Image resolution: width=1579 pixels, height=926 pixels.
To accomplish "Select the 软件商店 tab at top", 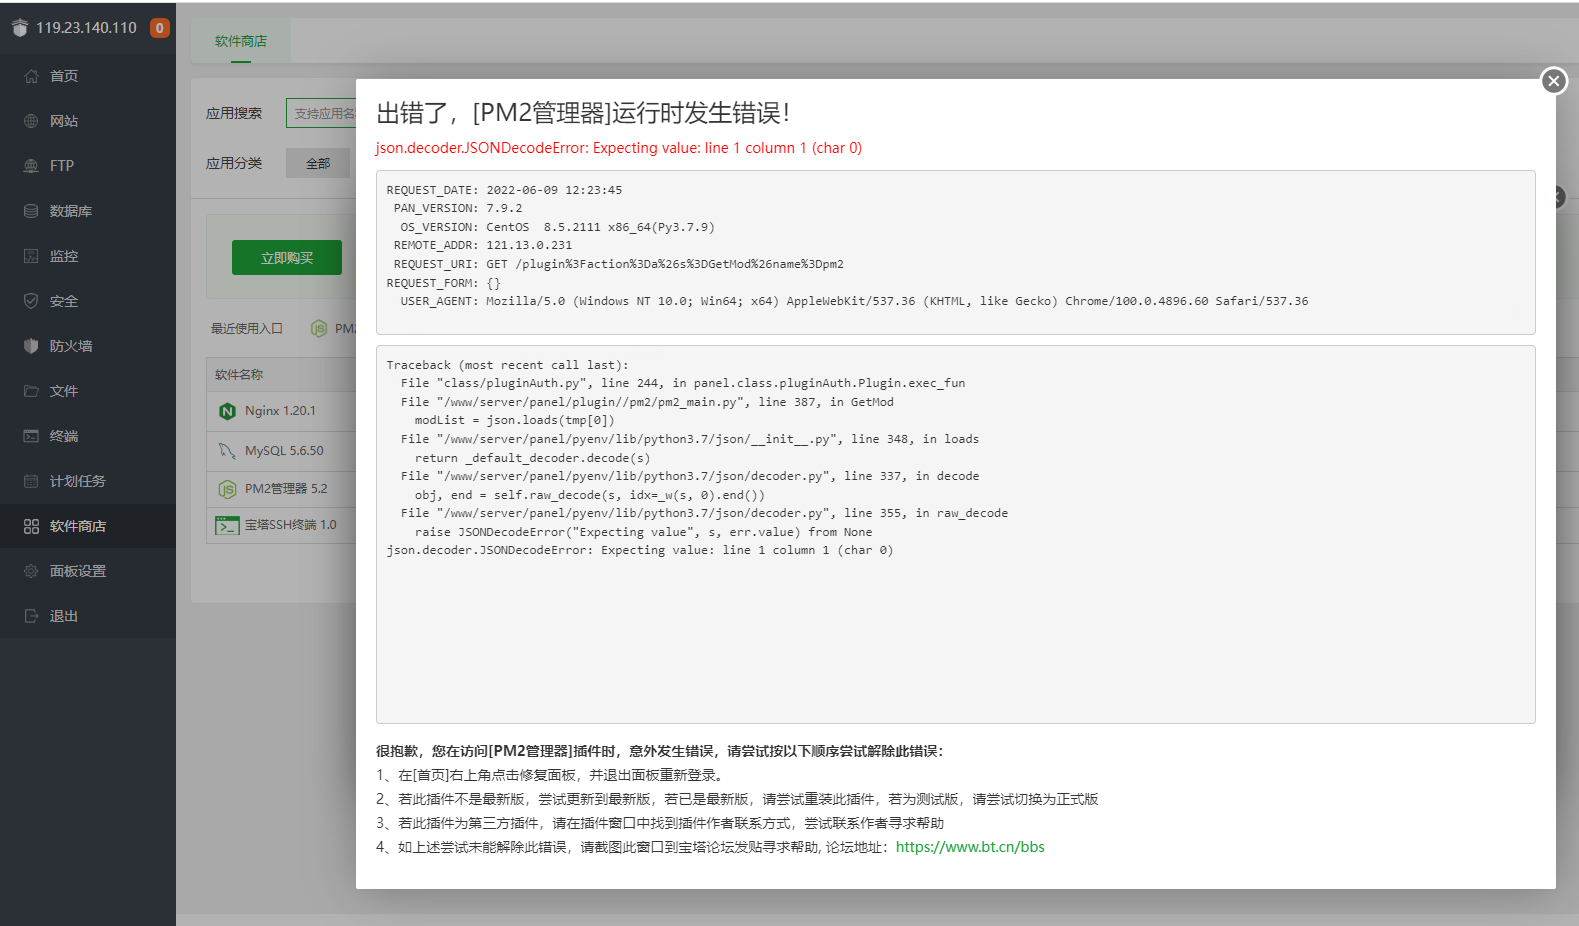I will (x=241, y=41).
